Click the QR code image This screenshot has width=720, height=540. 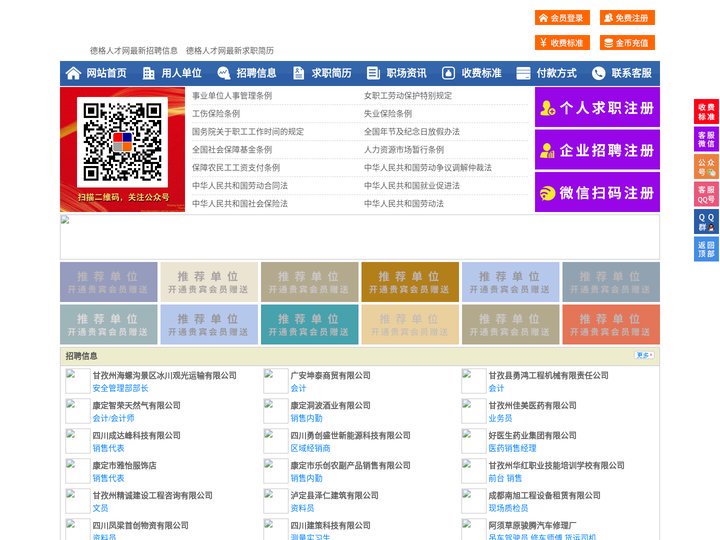click(122, 142)
